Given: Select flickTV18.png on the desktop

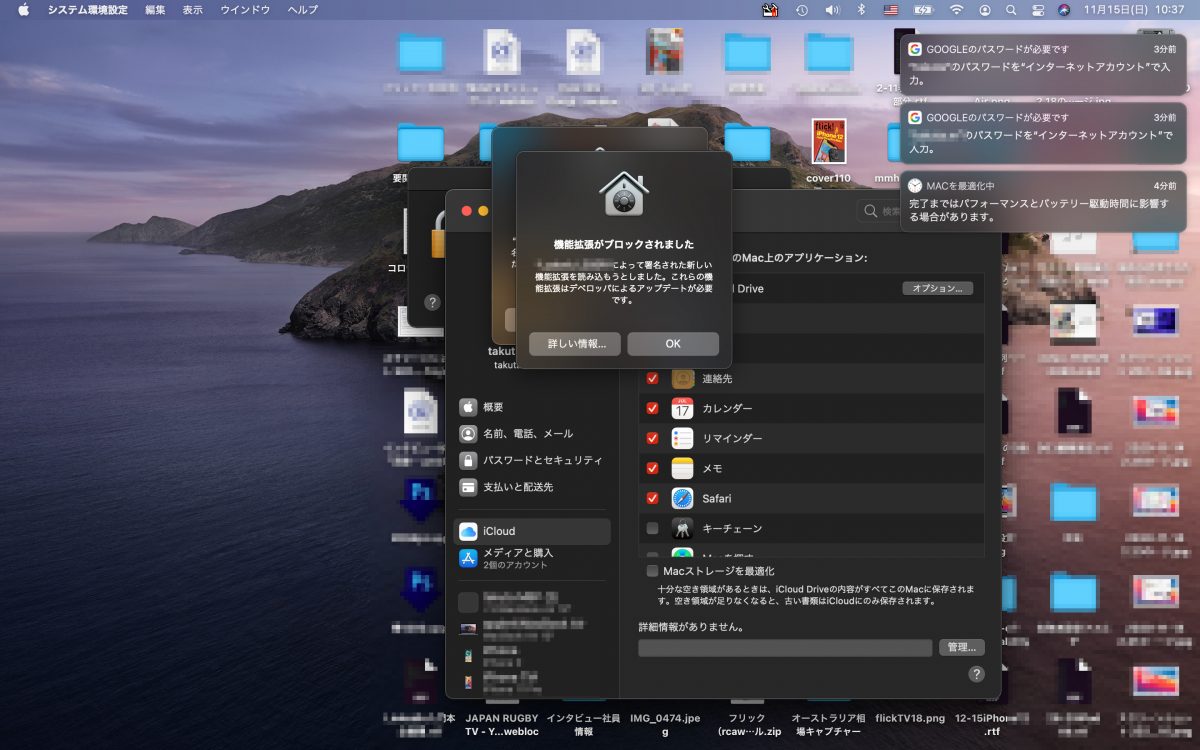Looking at the screenshot, I should 909,718.
